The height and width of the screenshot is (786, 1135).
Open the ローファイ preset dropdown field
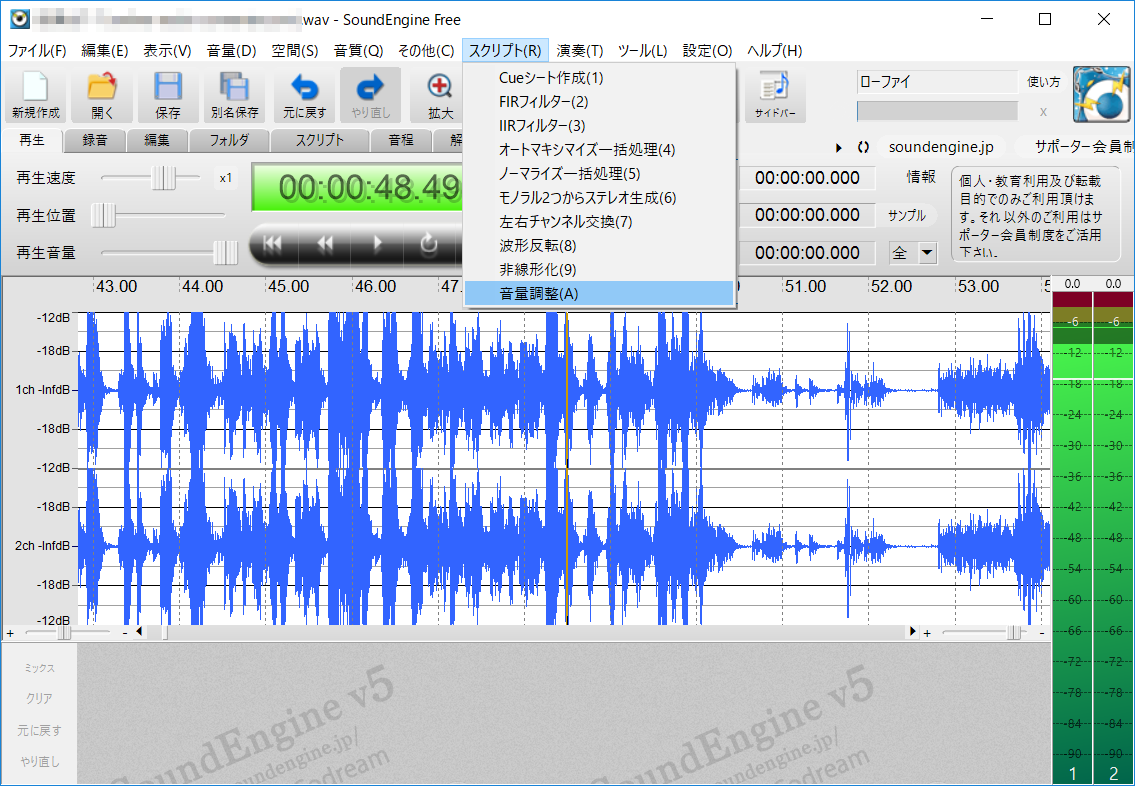(937, 81)
